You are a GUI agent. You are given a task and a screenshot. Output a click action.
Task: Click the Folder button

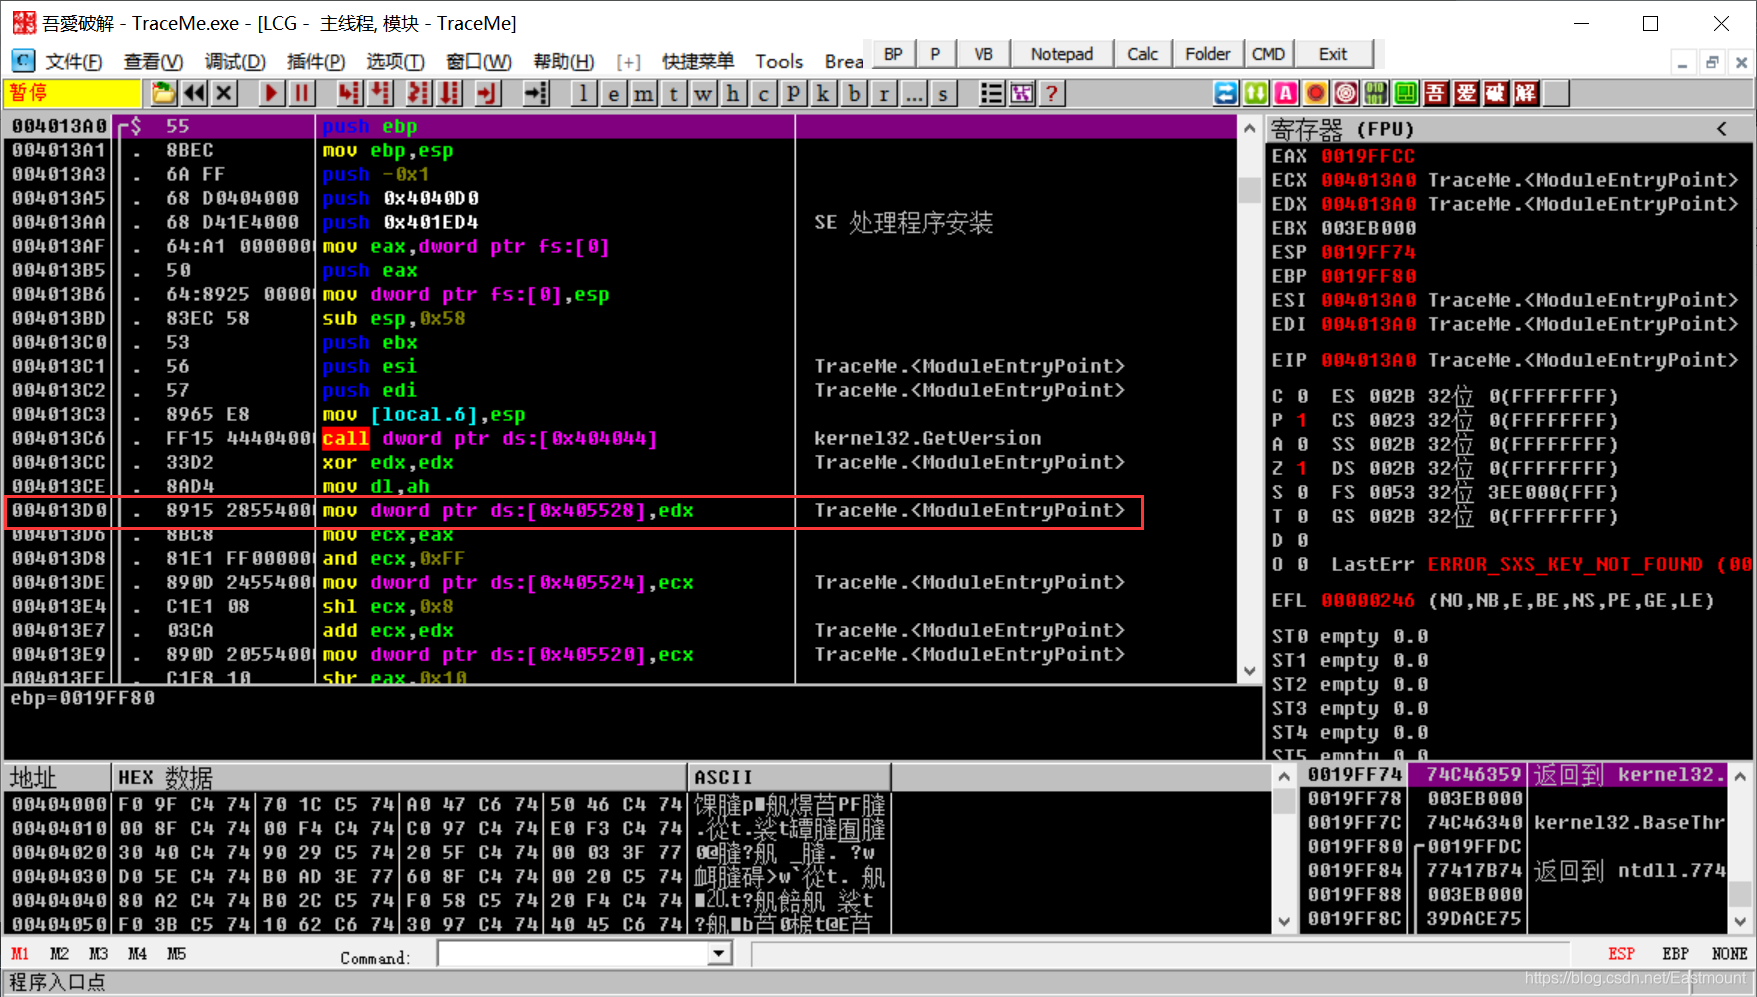(x=1208, y=54)
